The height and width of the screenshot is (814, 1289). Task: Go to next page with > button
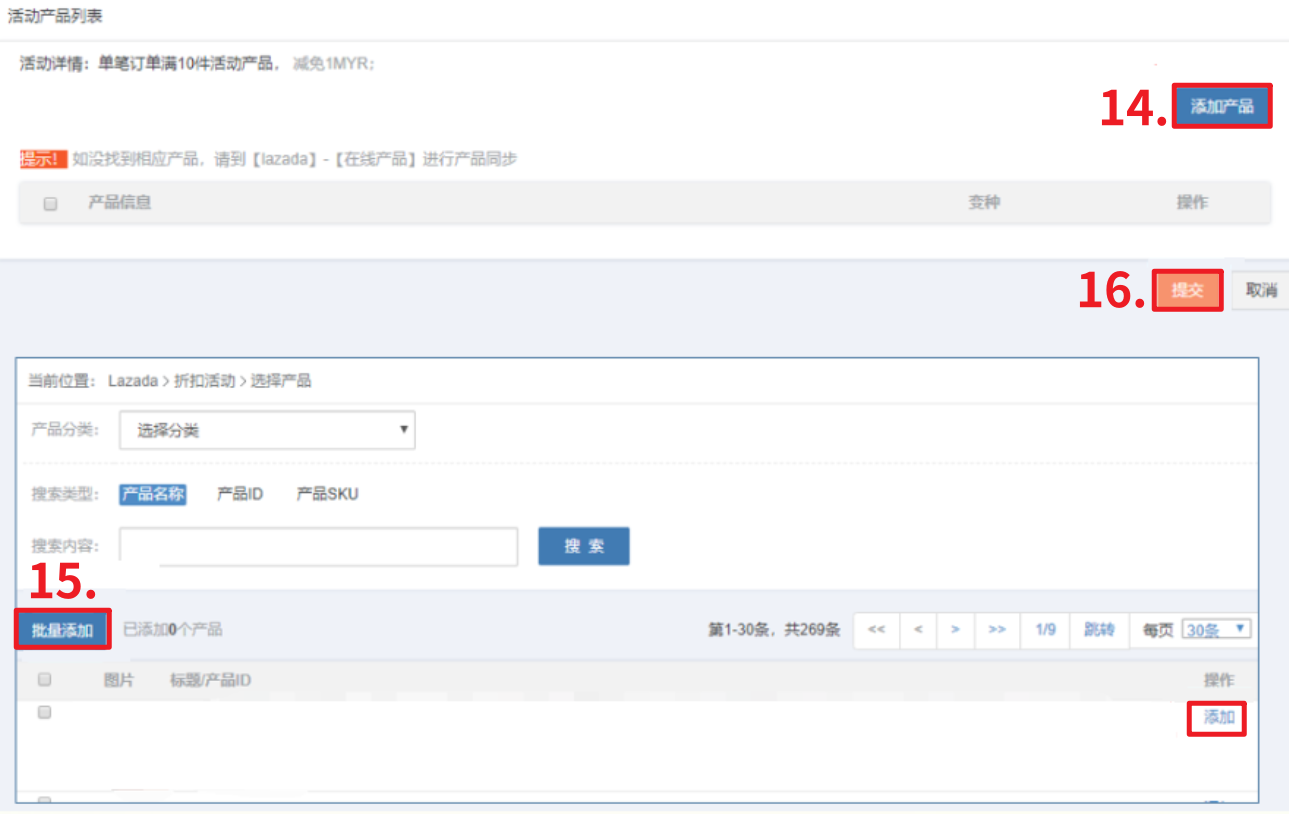tap(955, 630)
